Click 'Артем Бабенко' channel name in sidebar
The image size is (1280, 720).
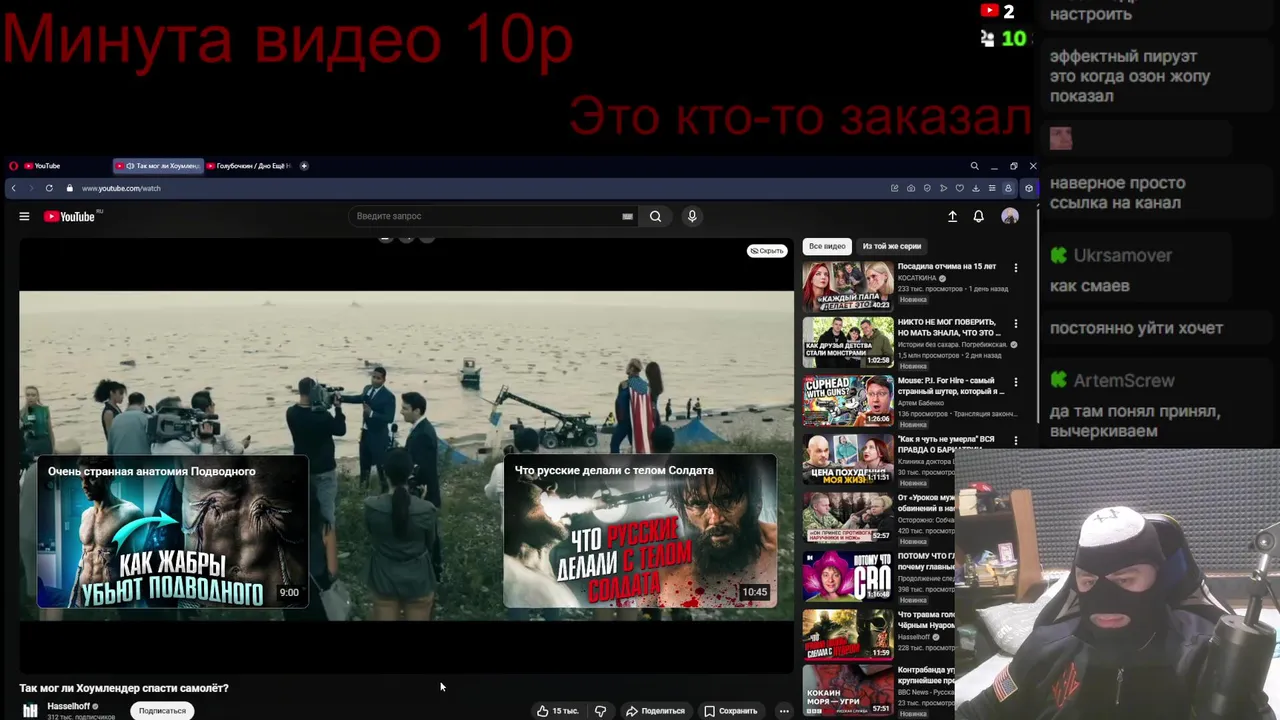click(x=920, y=403)
